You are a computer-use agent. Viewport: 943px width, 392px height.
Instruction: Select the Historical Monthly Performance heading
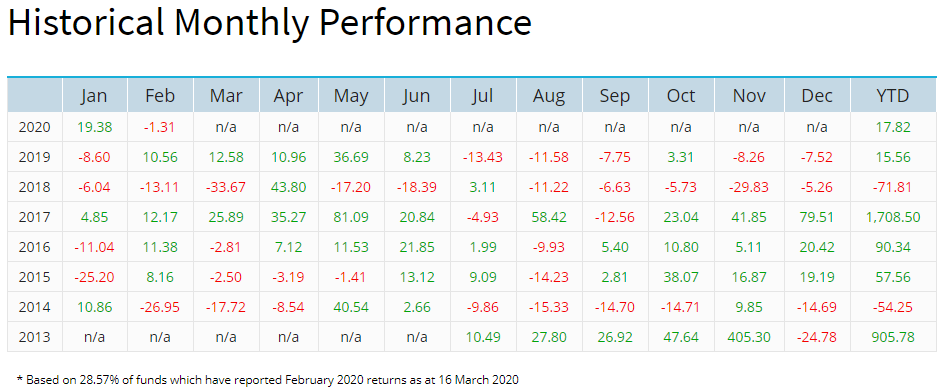[269, 22]
